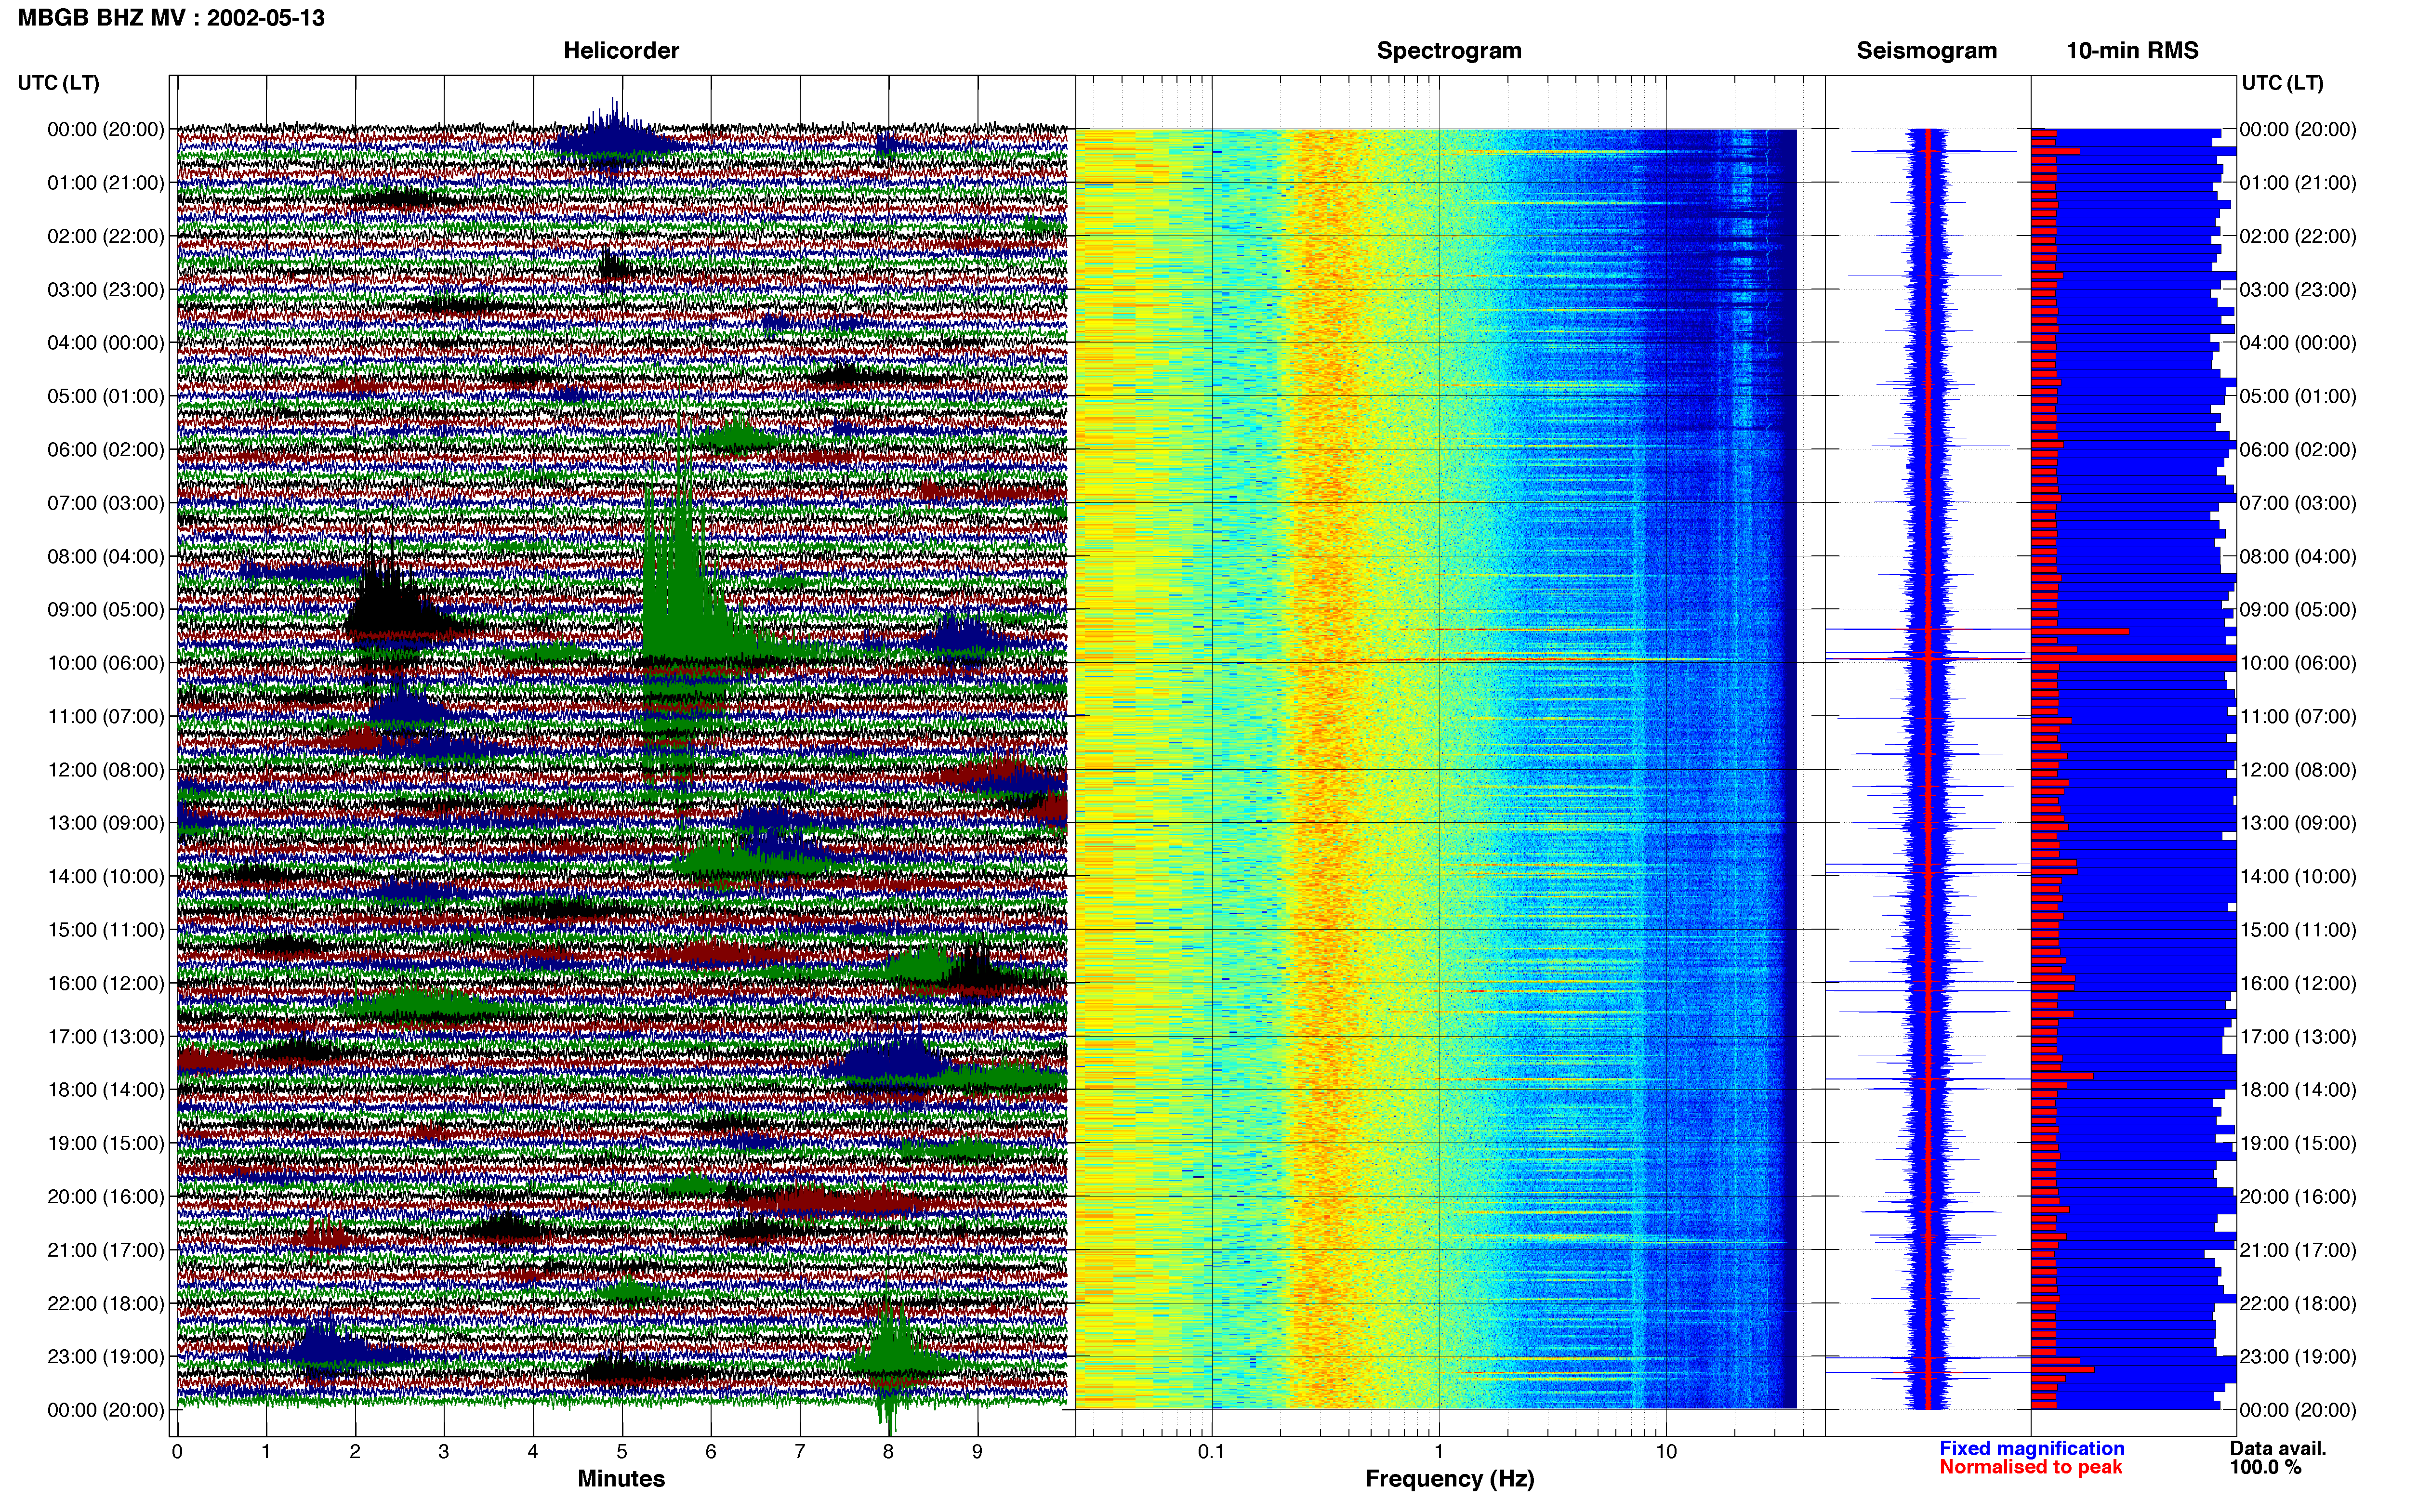
Task: Click the left '03:00 (23:00)' time label
Action: click(x=106, y=290)
